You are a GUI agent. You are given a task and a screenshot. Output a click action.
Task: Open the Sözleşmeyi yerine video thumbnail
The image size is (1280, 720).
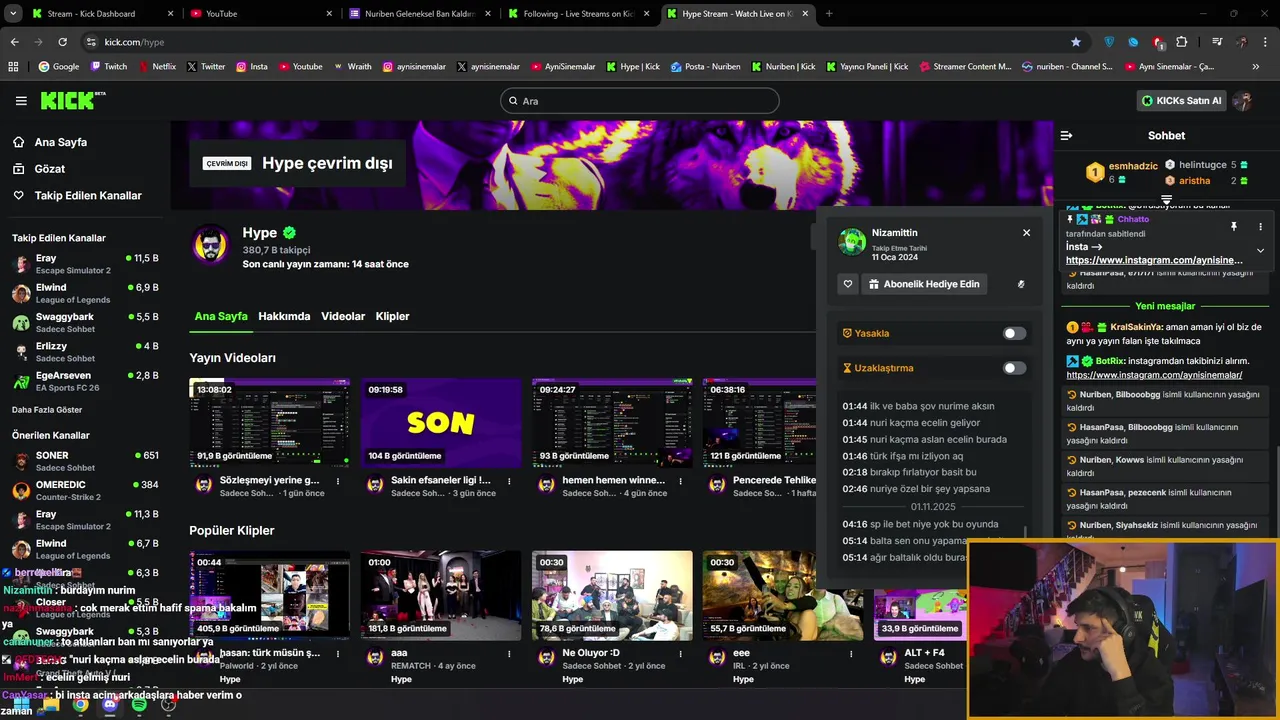coord(270,423)
